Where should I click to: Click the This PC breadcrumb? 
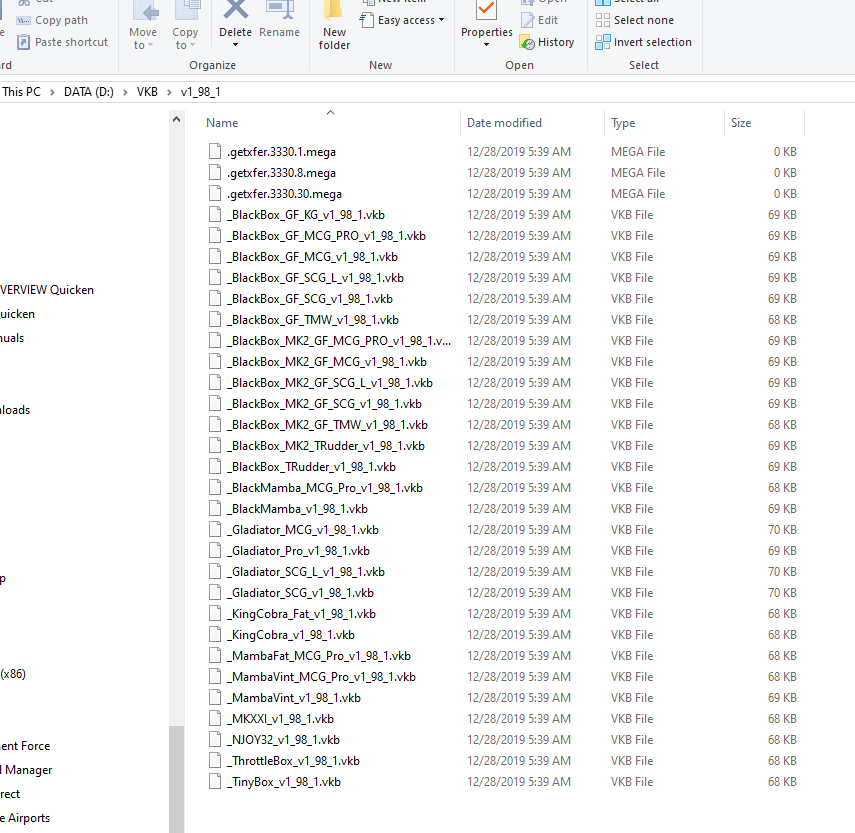(21, 92)
